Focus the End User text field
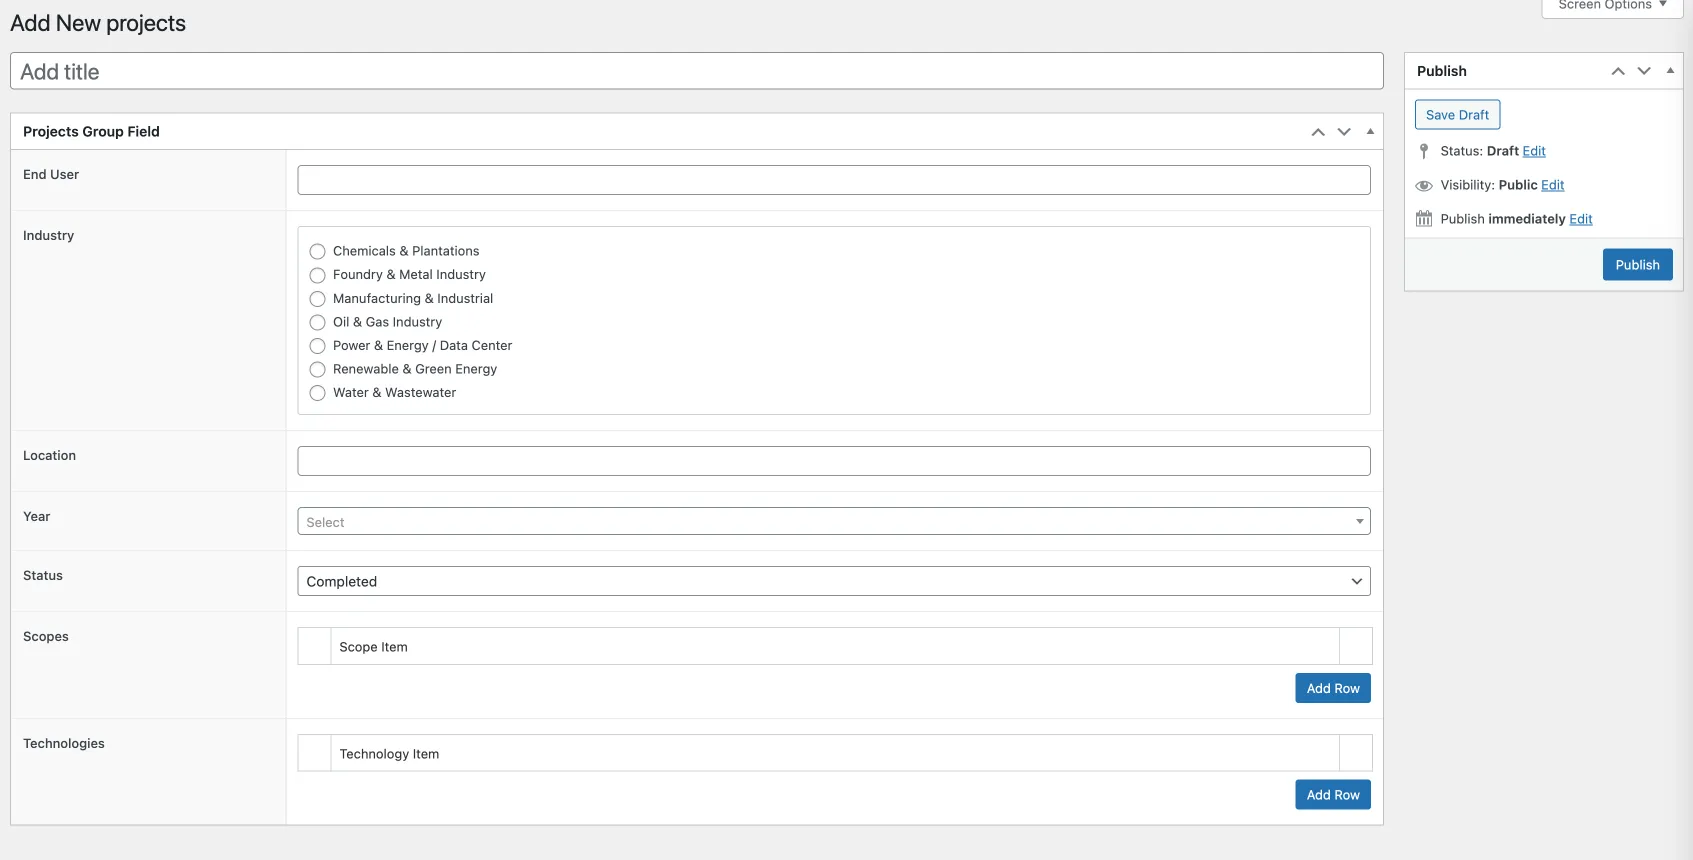The image size is (1693, 860). pos(833,180)
